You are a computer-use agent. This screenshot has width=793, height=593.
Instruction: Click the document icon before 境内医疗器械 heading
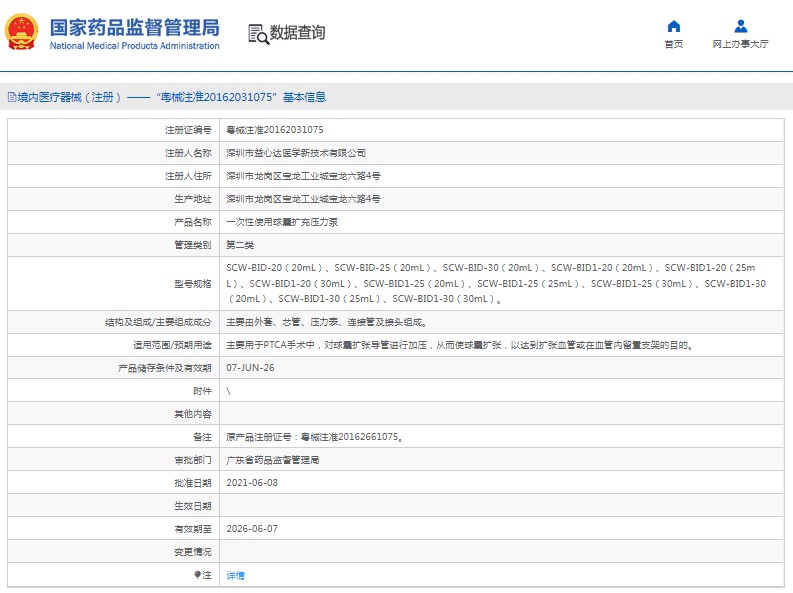pyautogui.click(x=11, y=98)
